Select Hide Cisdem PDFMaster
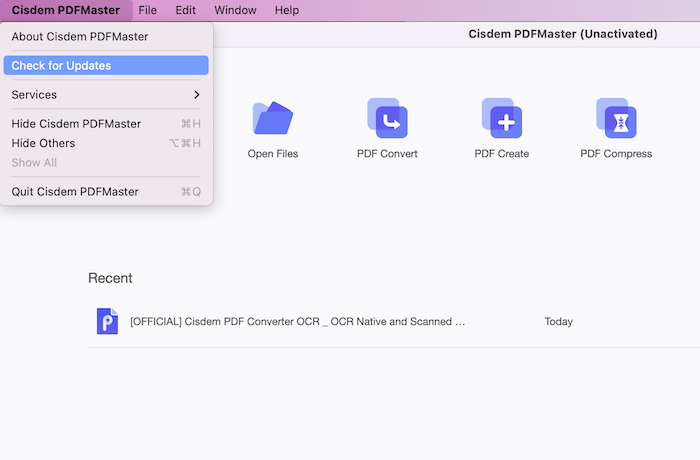 106,124
